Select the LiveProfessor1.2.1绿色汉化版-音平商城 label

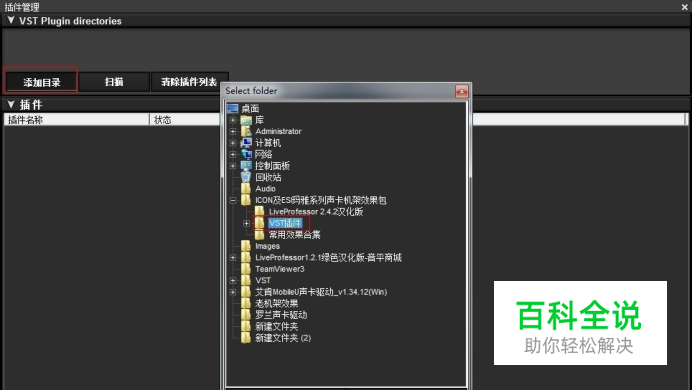pyautogui.click(x=328, y=258)
